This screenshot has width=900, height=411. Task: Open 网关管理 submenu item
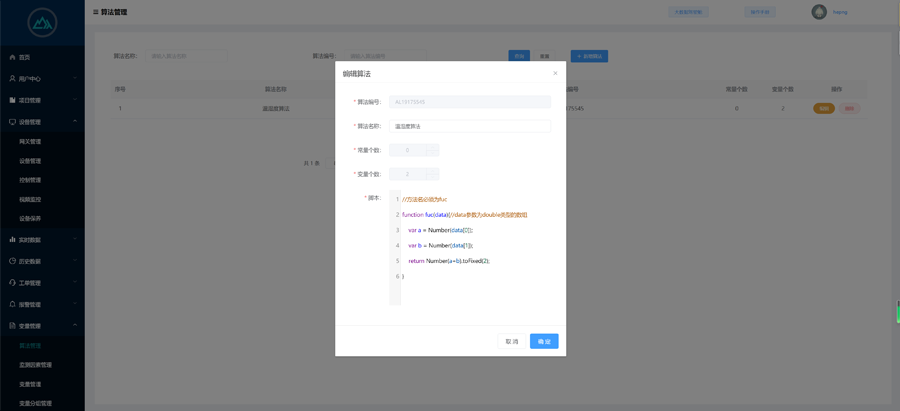click(x=30, y=142)
